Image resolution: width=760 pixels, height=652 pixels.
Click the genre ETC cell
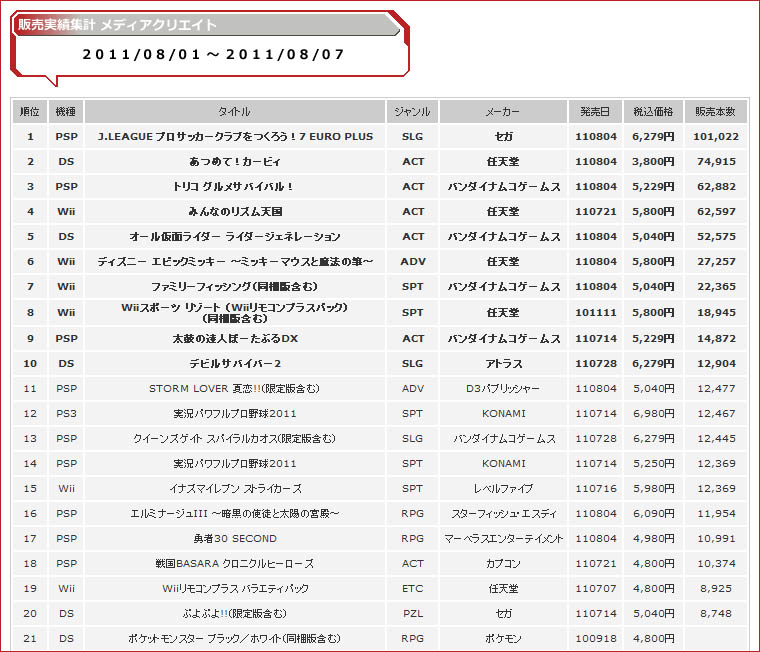point(412,589)
